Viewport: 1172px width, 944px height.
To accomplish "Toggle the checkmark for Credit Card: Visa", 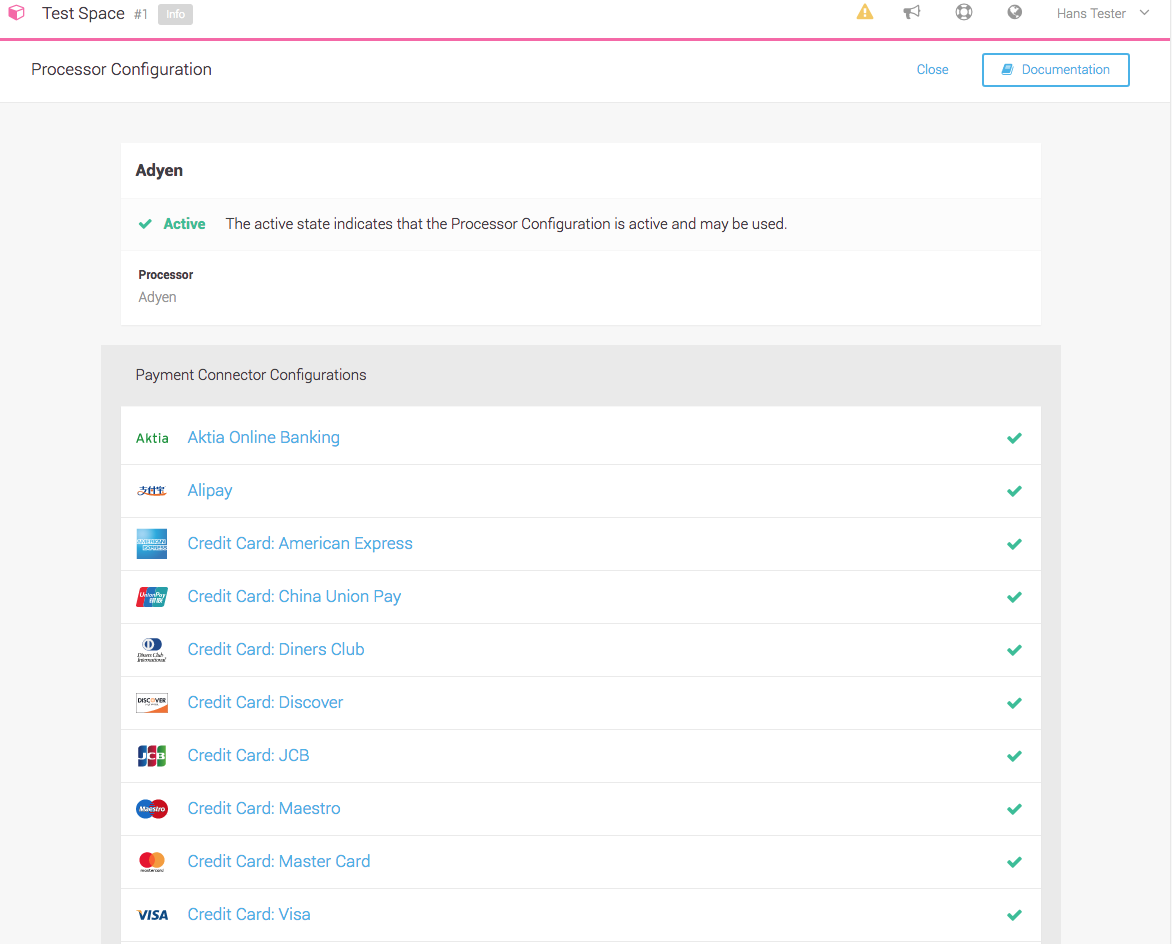I will point(1014,915).
